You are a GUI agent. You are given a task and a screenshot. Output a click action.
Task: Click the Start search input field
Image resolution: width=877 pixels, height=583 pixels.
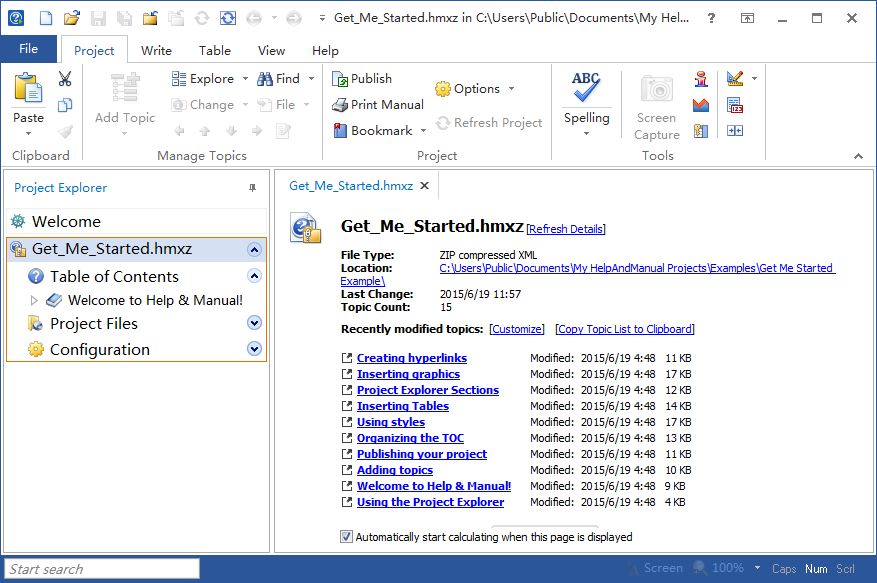(x=101, y=569)
